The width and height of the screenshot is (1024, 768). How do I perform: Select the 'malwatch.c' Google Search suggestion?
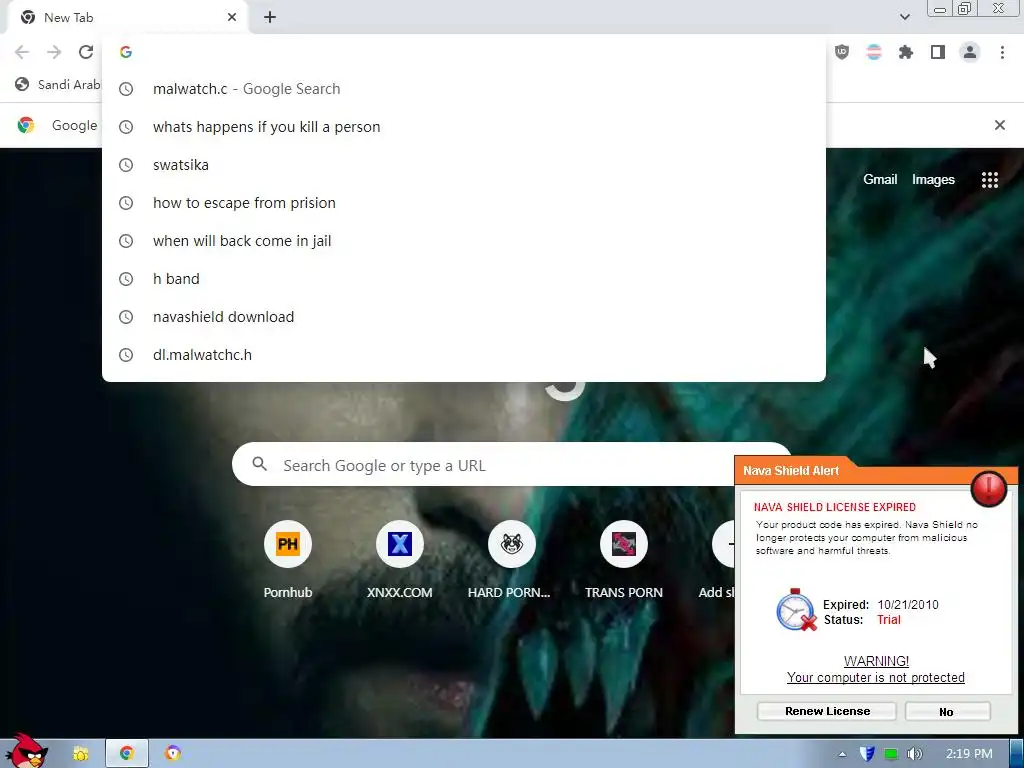pos(464,89)
